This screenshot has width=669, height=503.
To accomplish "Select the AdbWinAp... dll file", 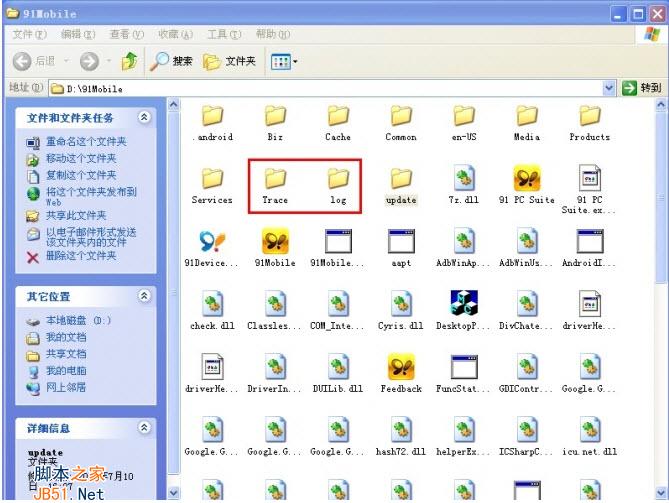I will point(463,248).
